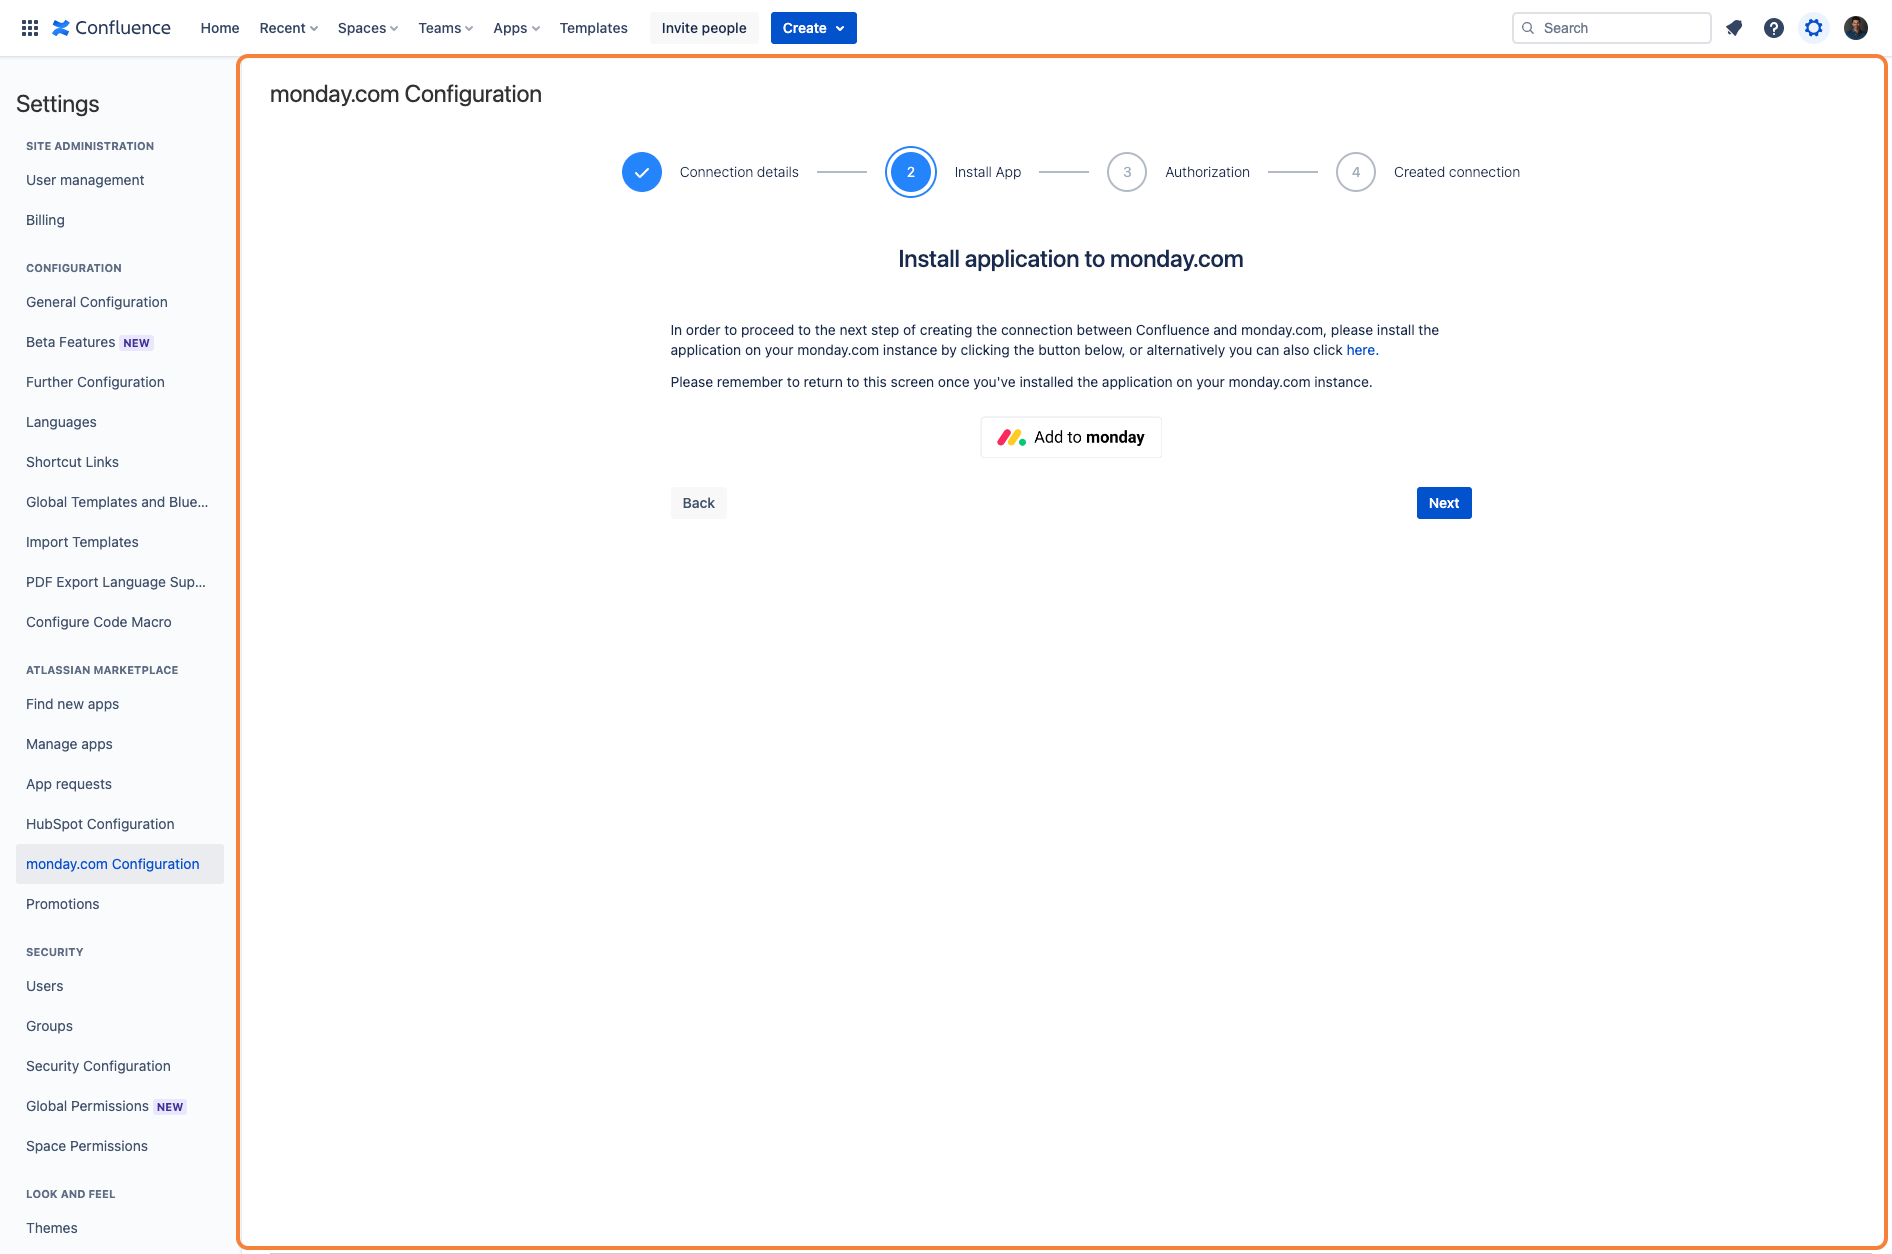
Task: Click the search magnifier icon
Action: pos(1528,28)
